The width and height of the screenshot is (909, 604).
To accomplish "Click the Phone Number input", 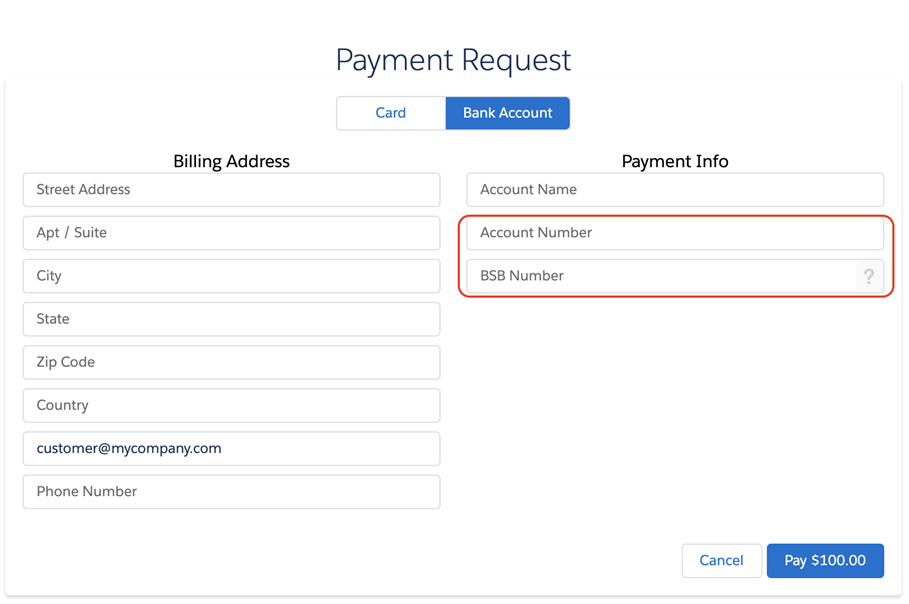I will click(231, 492).
